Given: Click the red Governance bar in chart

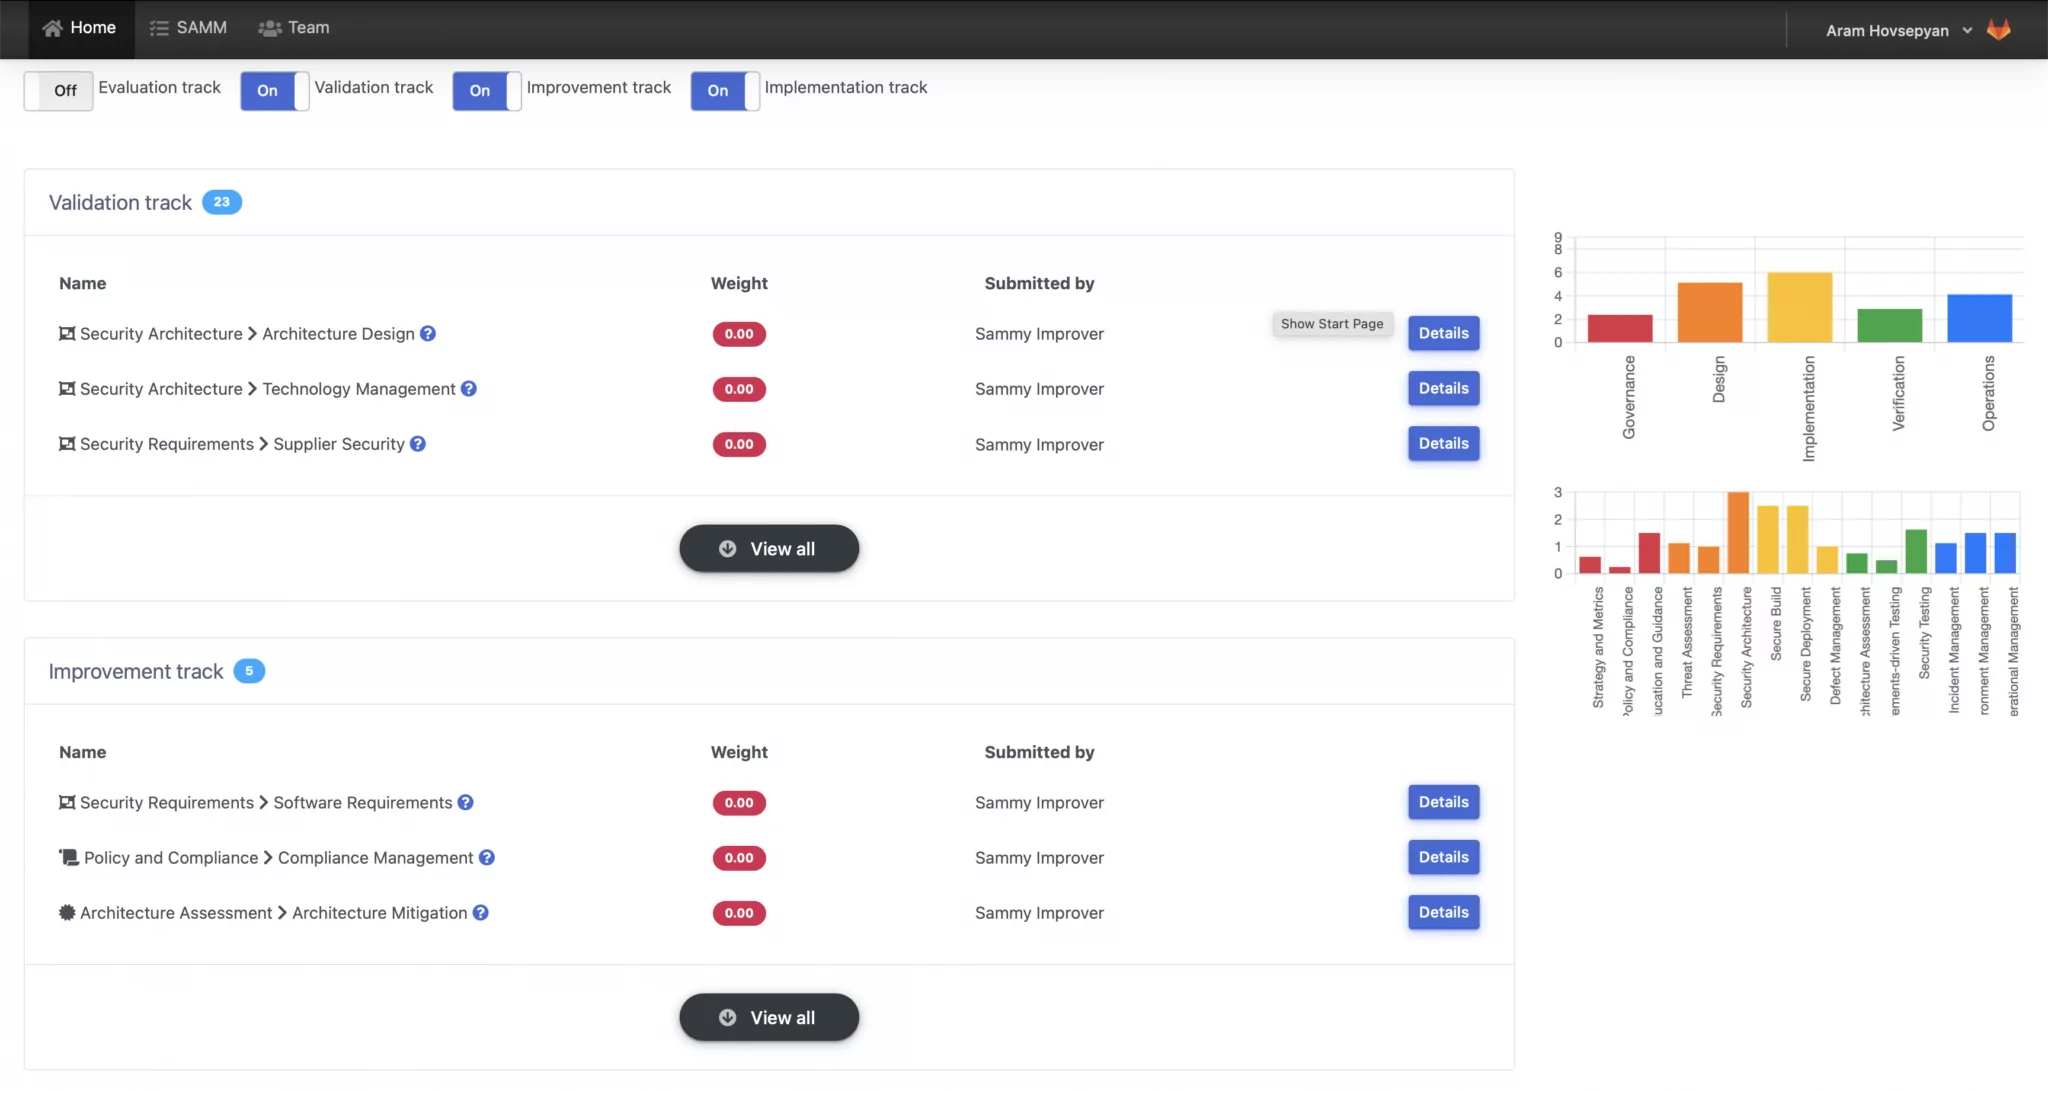Looking at the screenshot, I should [x=1619, y=329].
